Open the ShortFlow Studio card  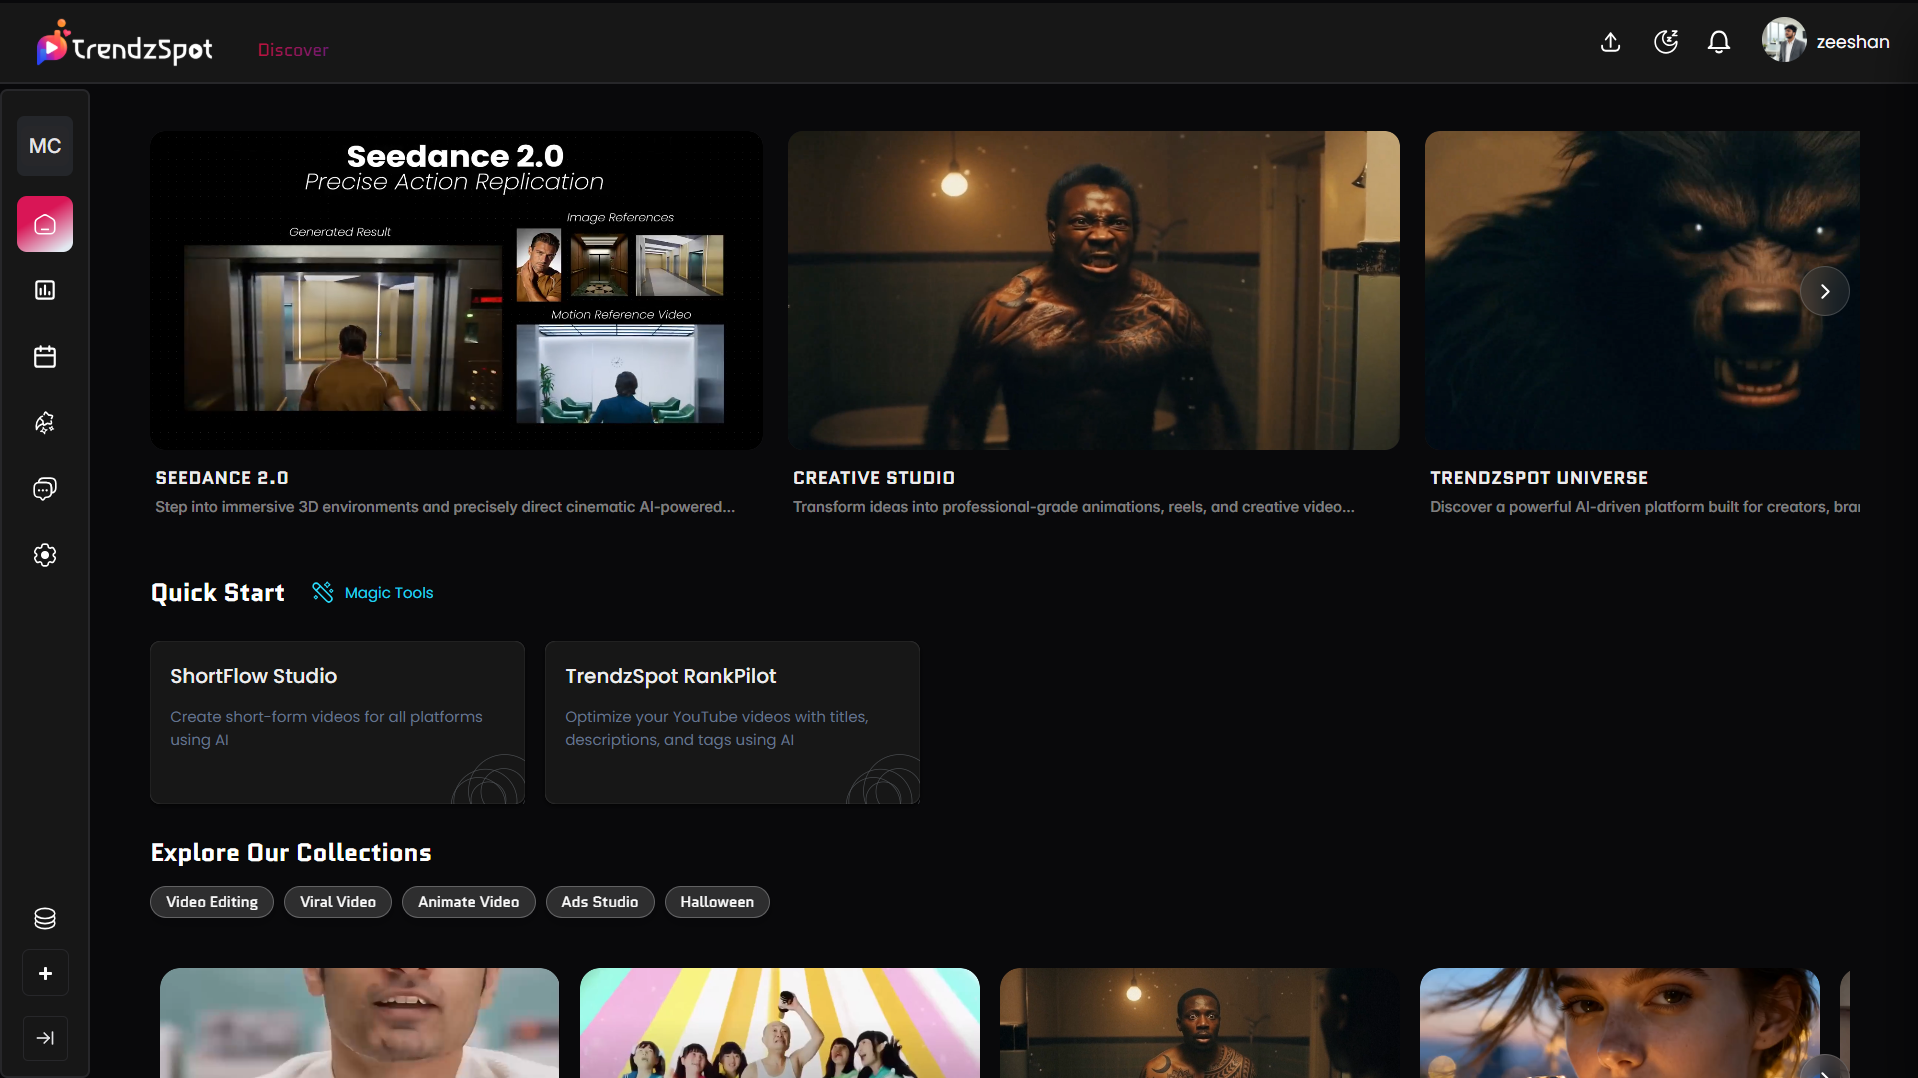[x=337, y=722]
